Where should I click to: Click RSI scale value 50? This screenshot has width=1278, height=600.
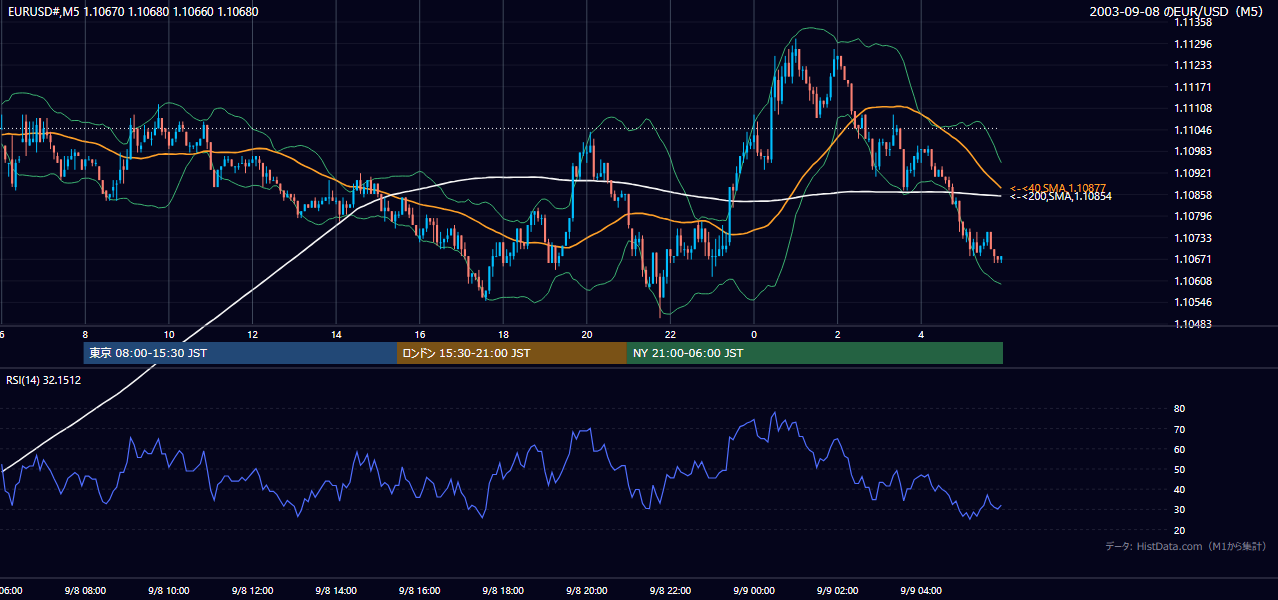tap(1179, 469)
